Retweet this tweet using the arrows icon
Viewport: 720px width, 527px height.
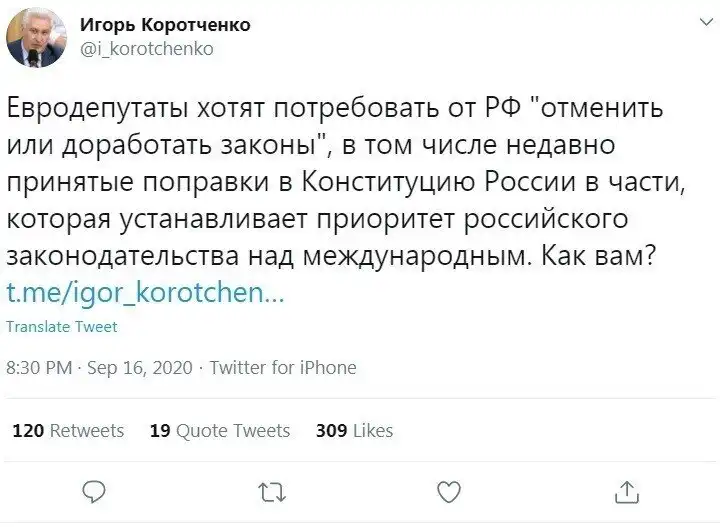coord(271,491)
